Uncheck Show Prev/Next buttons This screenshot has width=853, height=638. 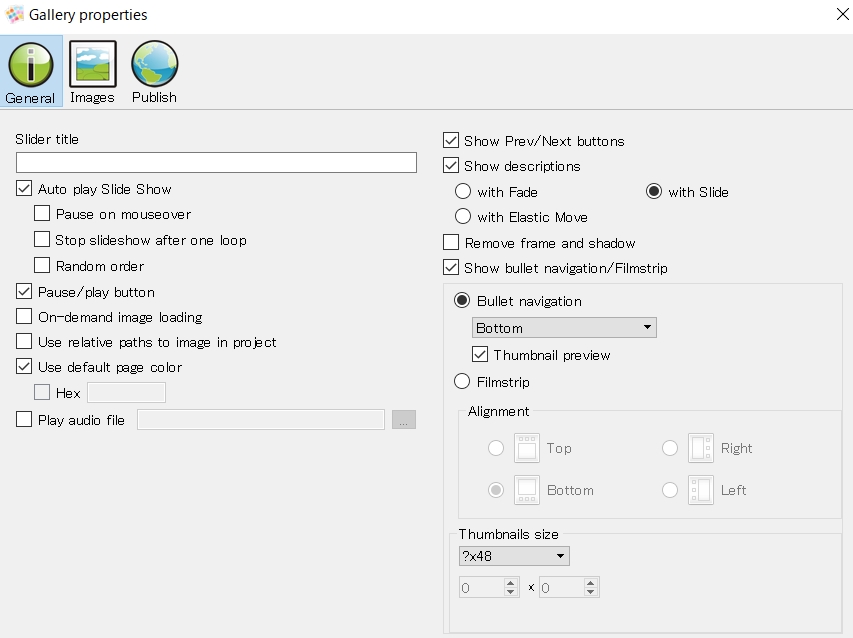(x=451, y=140)
